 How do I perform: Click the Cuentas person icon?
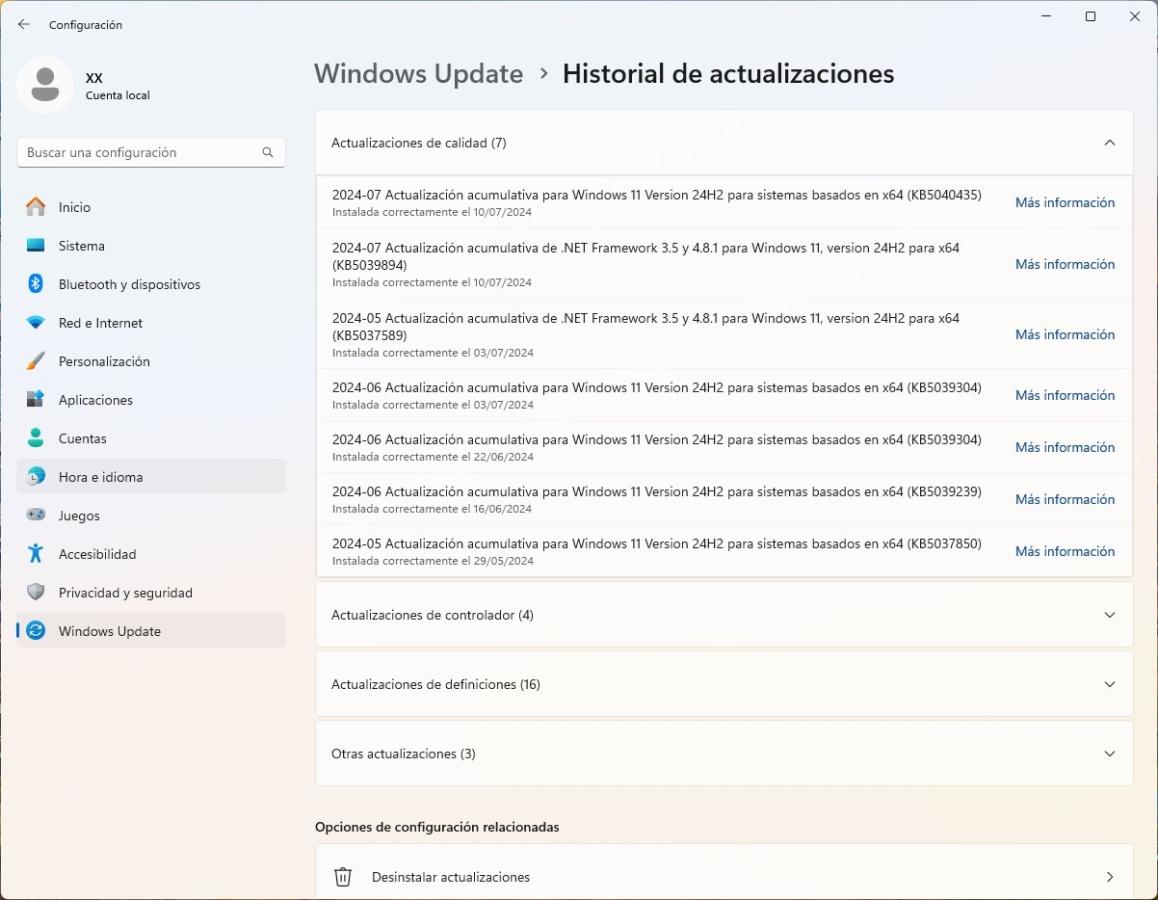(35, 438)
